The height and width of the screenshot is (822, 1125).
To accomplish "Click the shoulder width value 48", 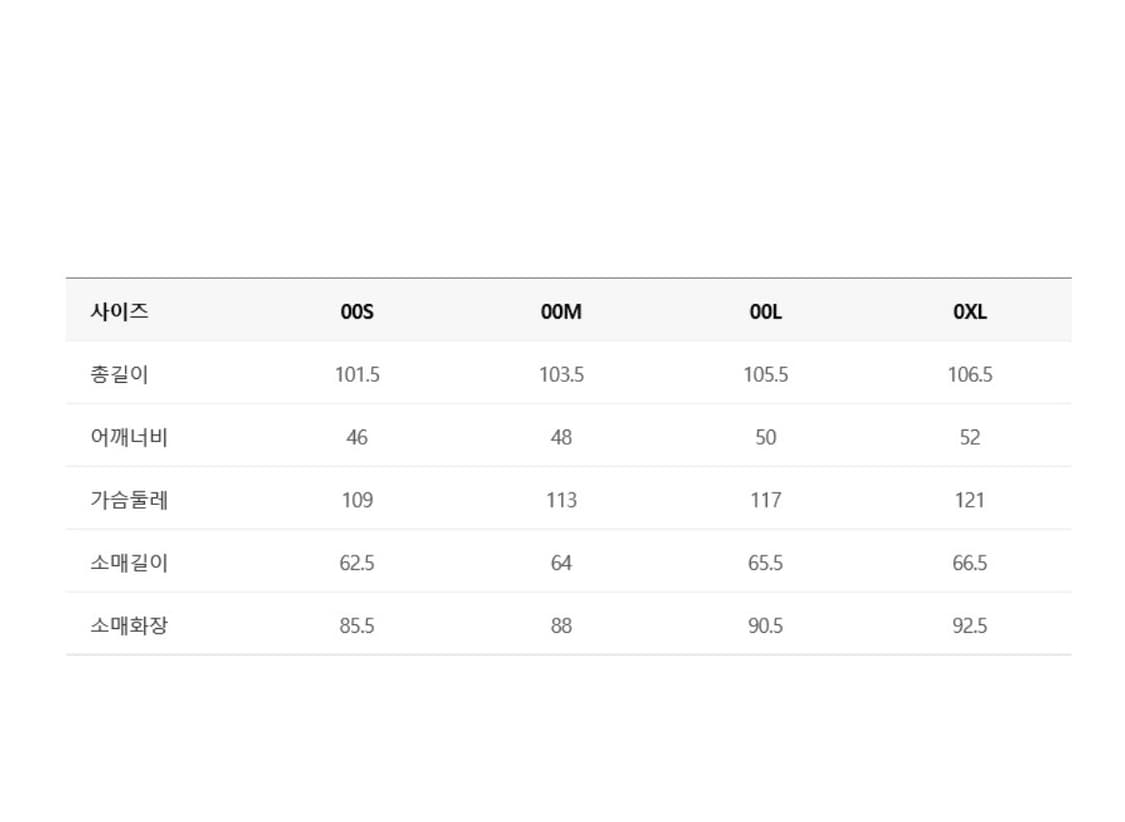I will tap(561, 437).
